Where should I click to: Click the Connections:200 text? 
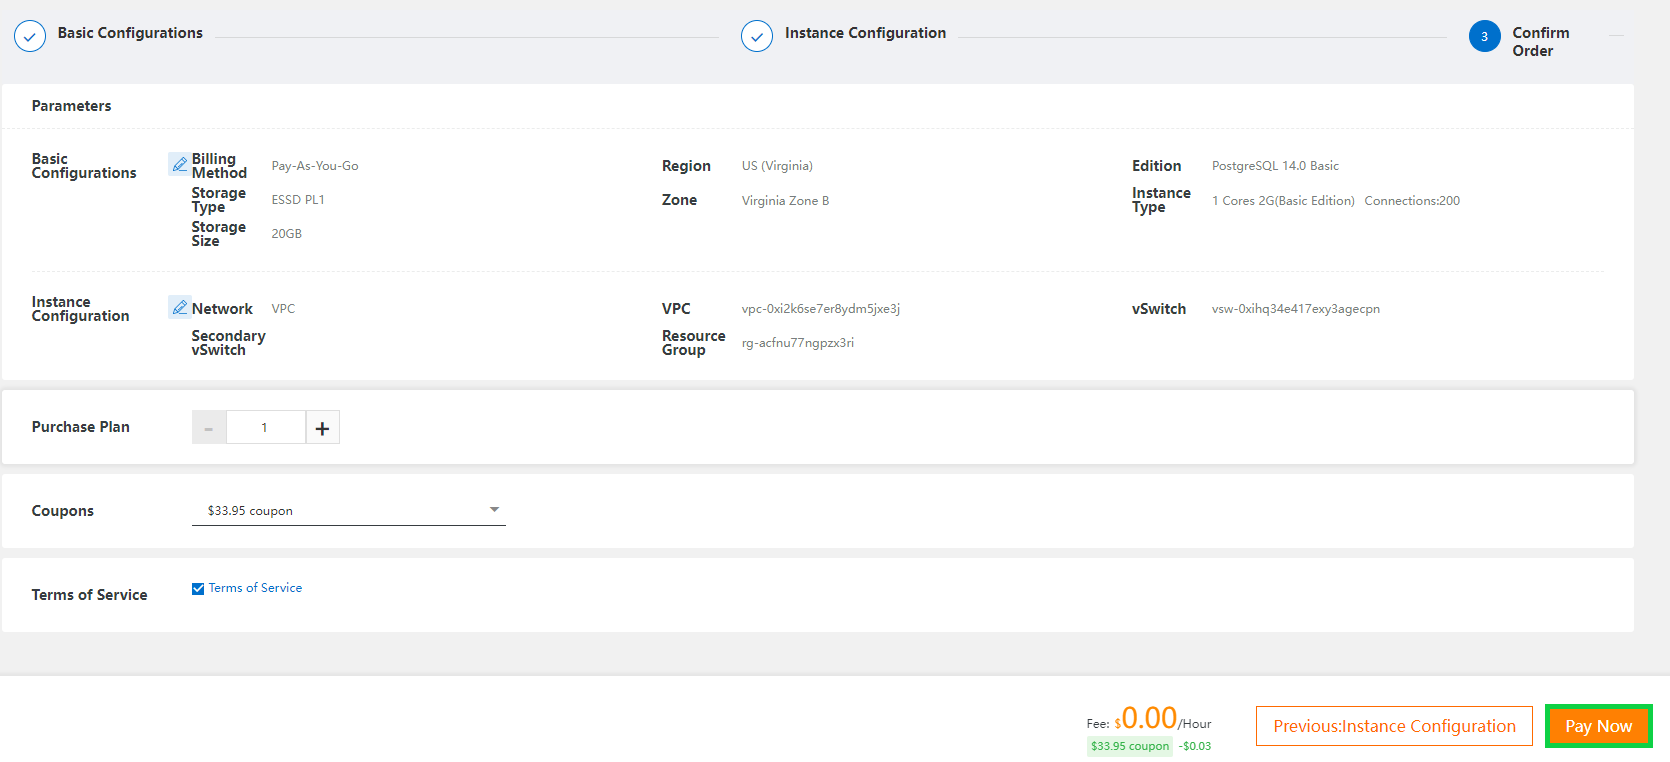[1412, 201]
